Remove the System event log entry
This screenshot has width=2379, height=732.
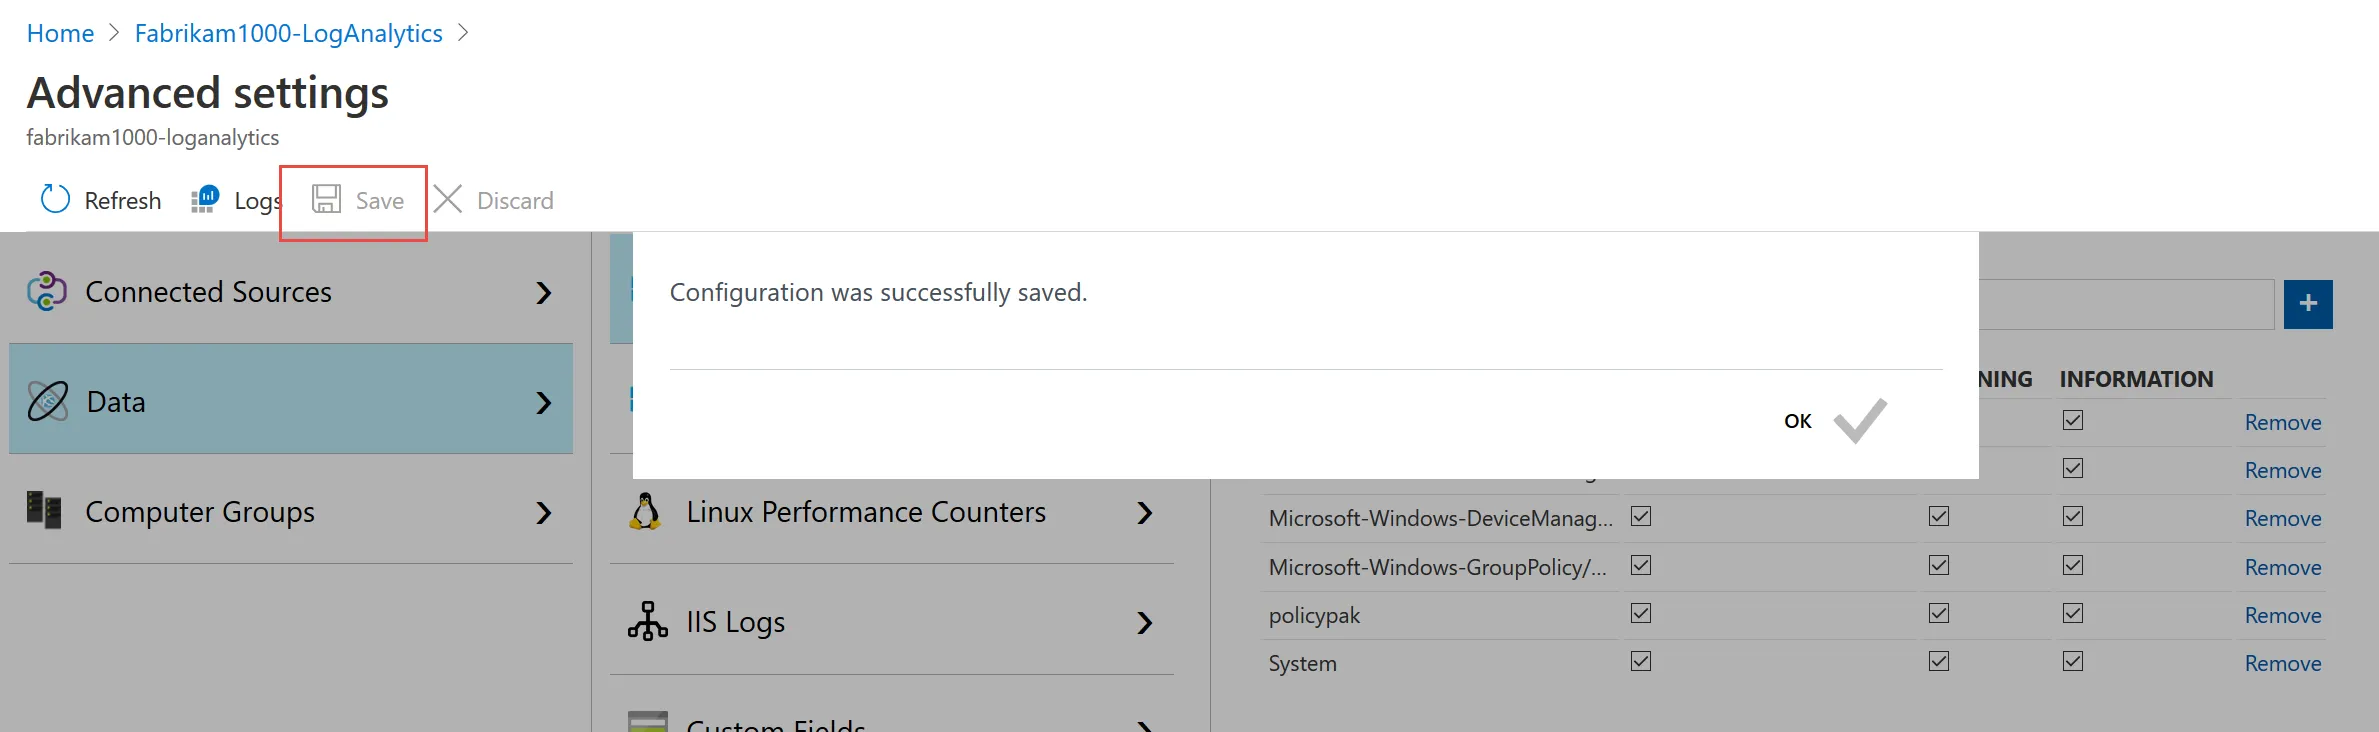point(2282,663)
